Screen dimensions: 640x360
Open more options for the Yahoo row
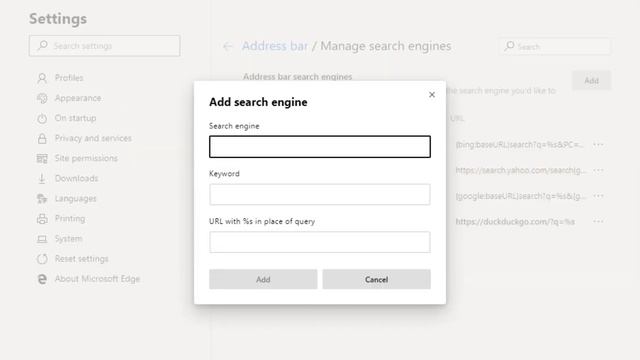click(598, 170)
